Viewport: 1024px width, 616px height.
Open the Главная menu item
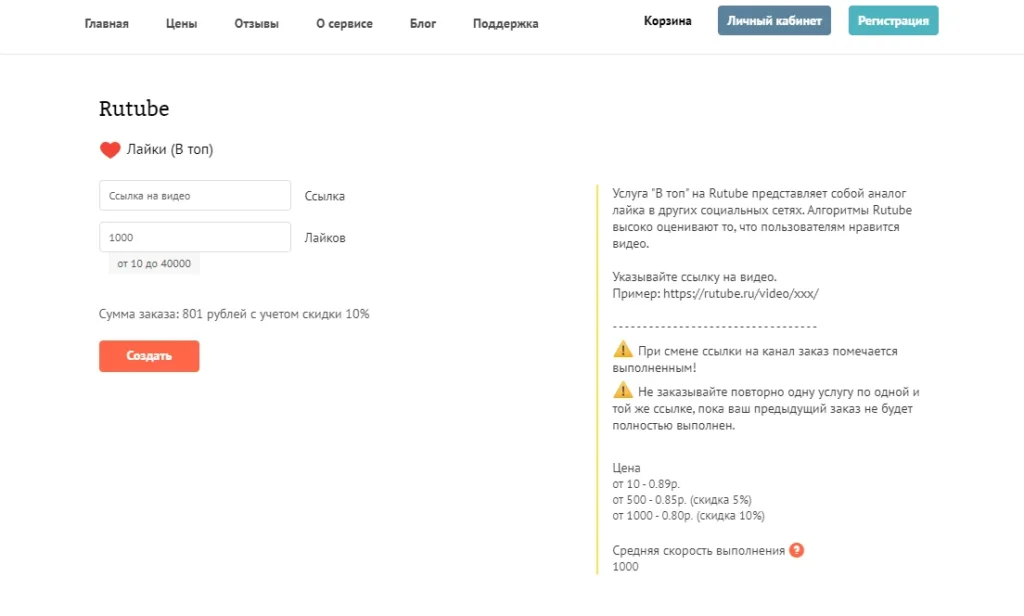coord(106,24)
